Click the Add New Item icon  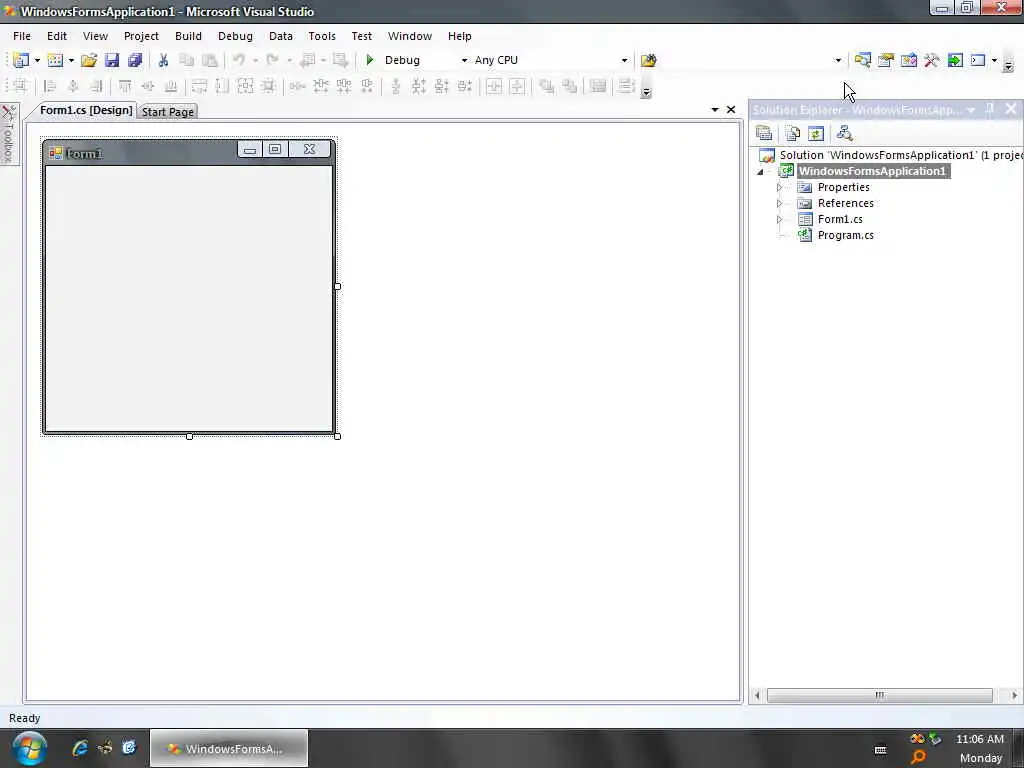tap(56, 60)
